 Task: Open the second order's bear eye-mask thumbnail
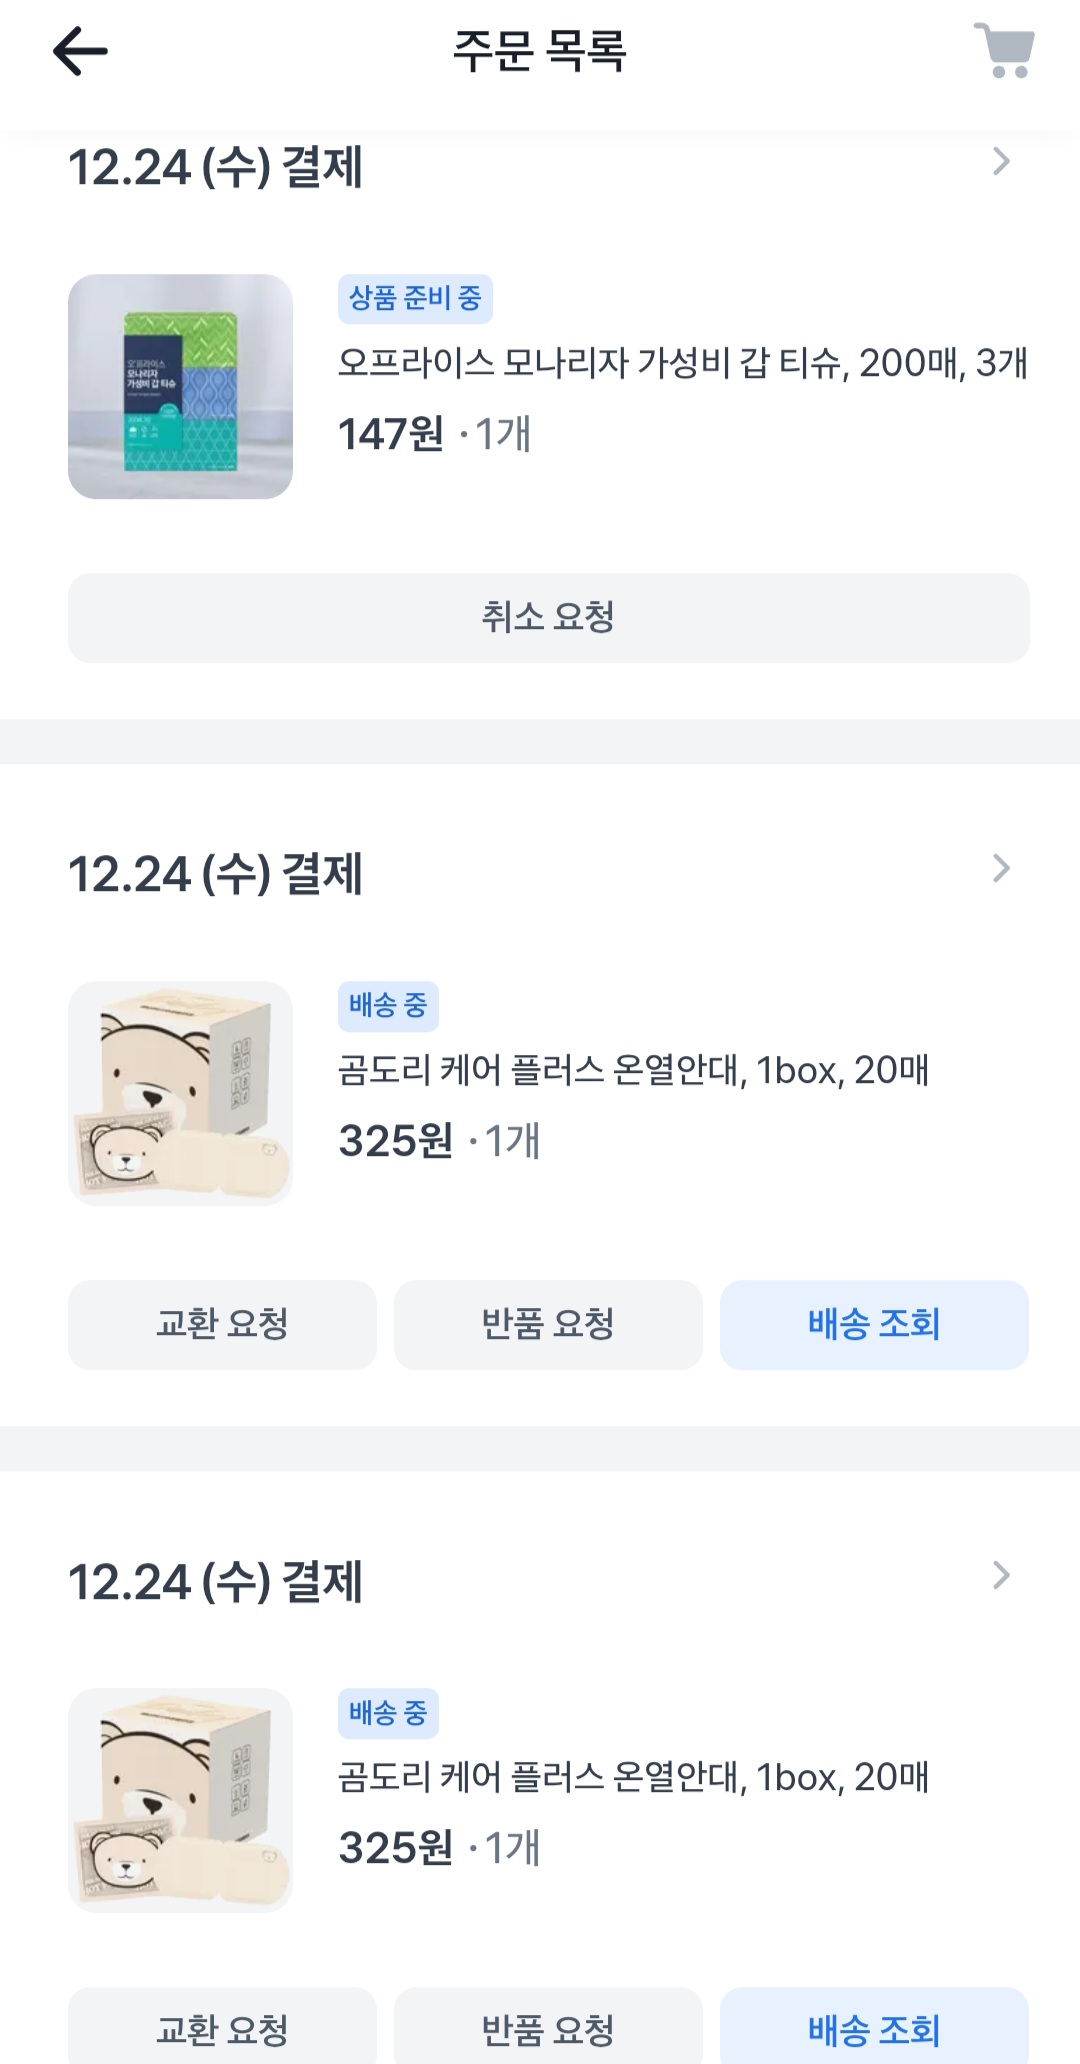[180, 1093]
